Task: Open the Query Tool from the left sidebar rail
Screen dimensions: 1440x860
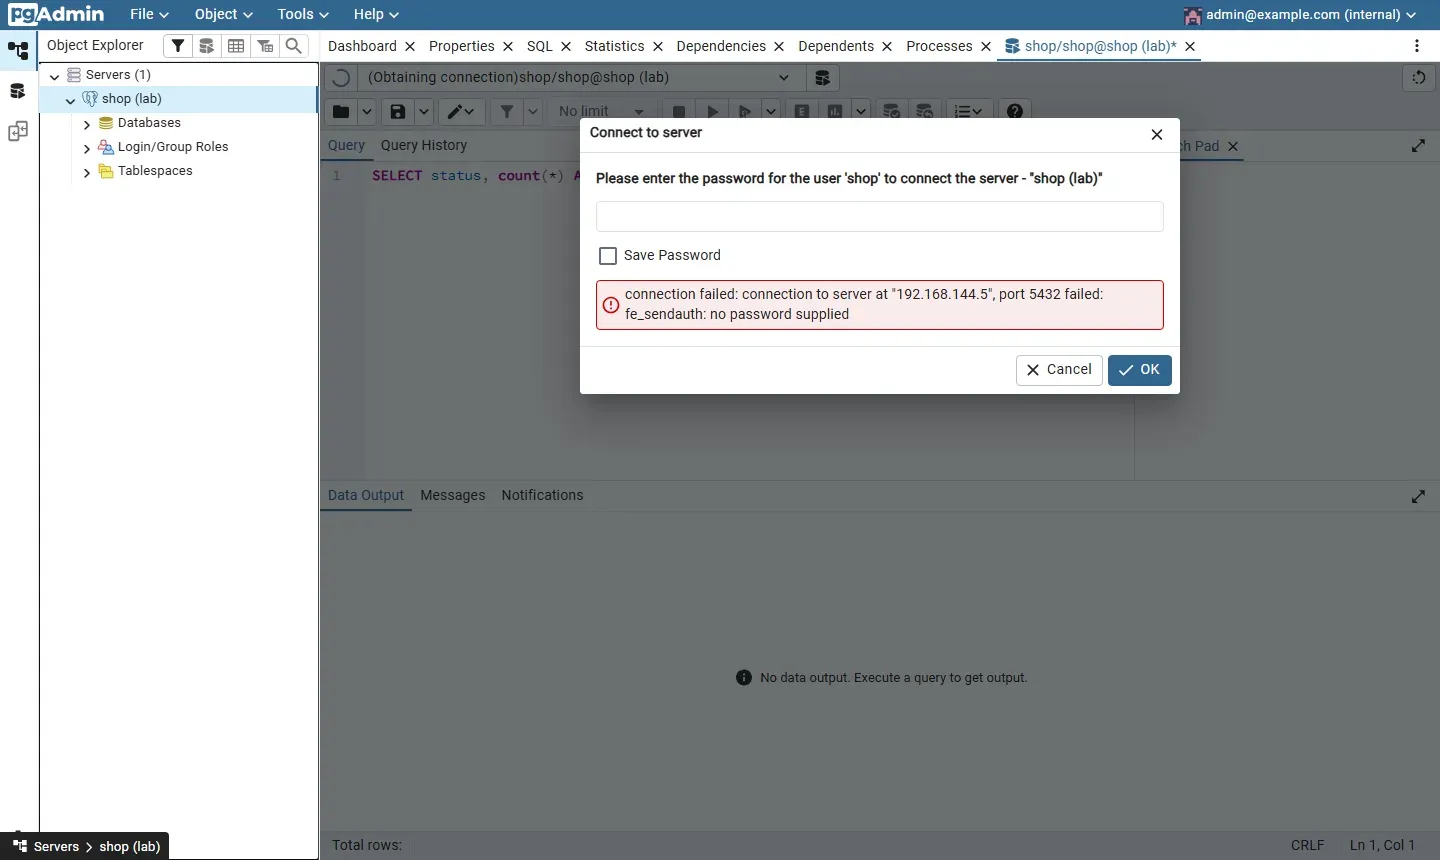Action: (x=17, y=91)
